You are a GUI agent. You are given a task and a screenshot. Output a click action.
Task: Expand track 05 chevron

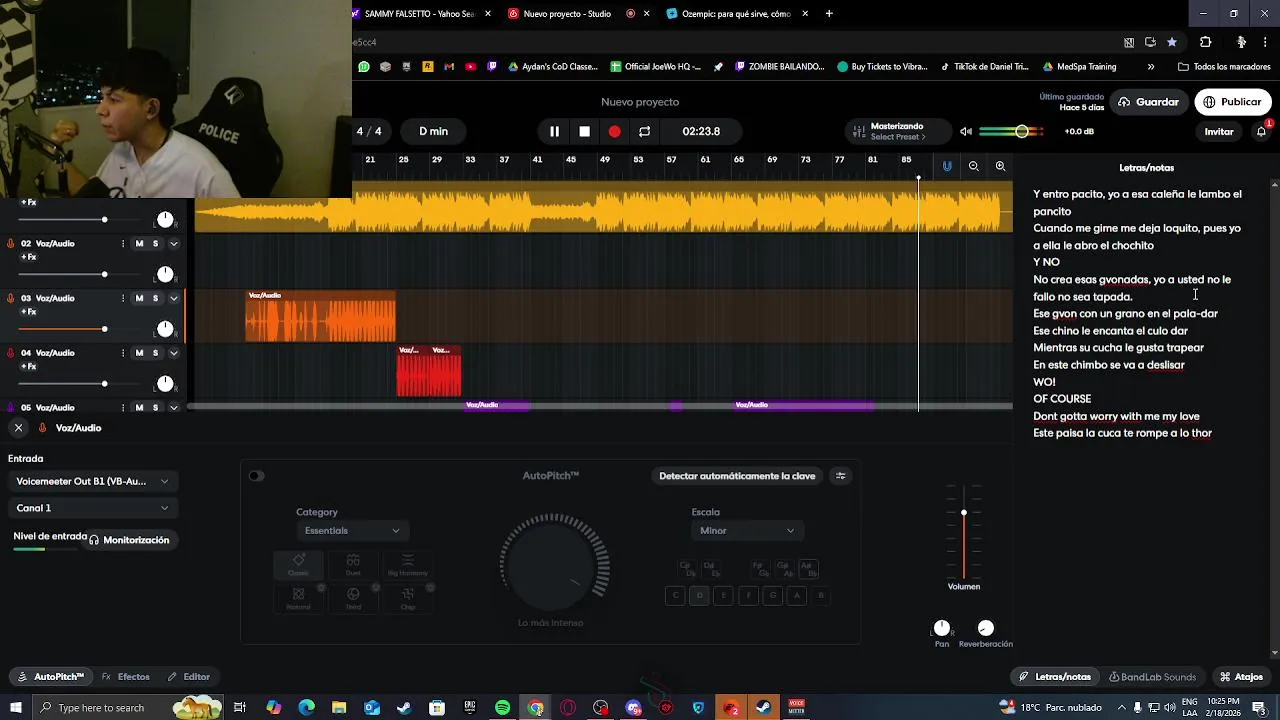pos(173,408)
